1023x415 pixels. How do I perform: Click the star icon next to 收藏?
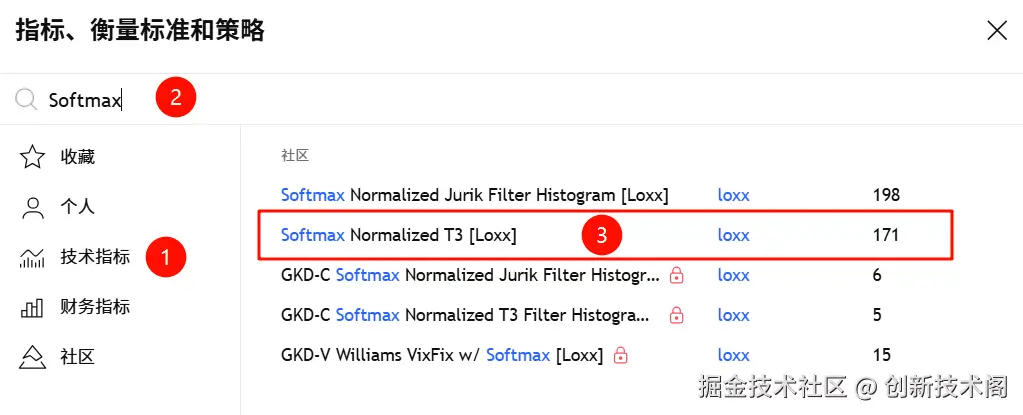pyautogui.click(x=33, y=157)
